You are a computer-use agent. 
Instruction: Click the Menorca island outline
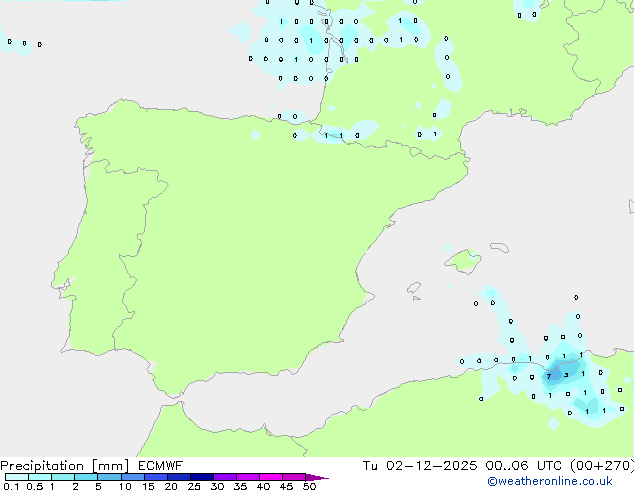tap(499, 247)
